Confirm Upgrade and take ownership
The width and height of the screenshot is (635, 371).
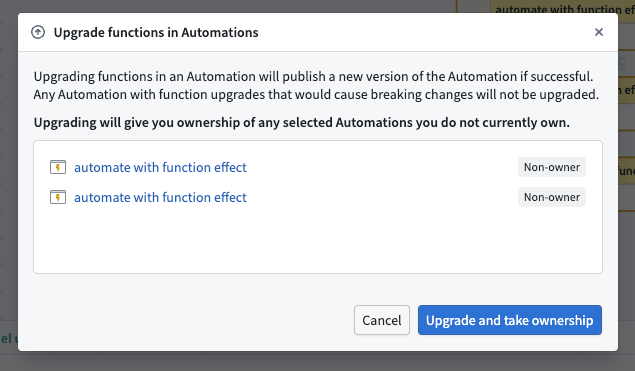click(509, 320)
